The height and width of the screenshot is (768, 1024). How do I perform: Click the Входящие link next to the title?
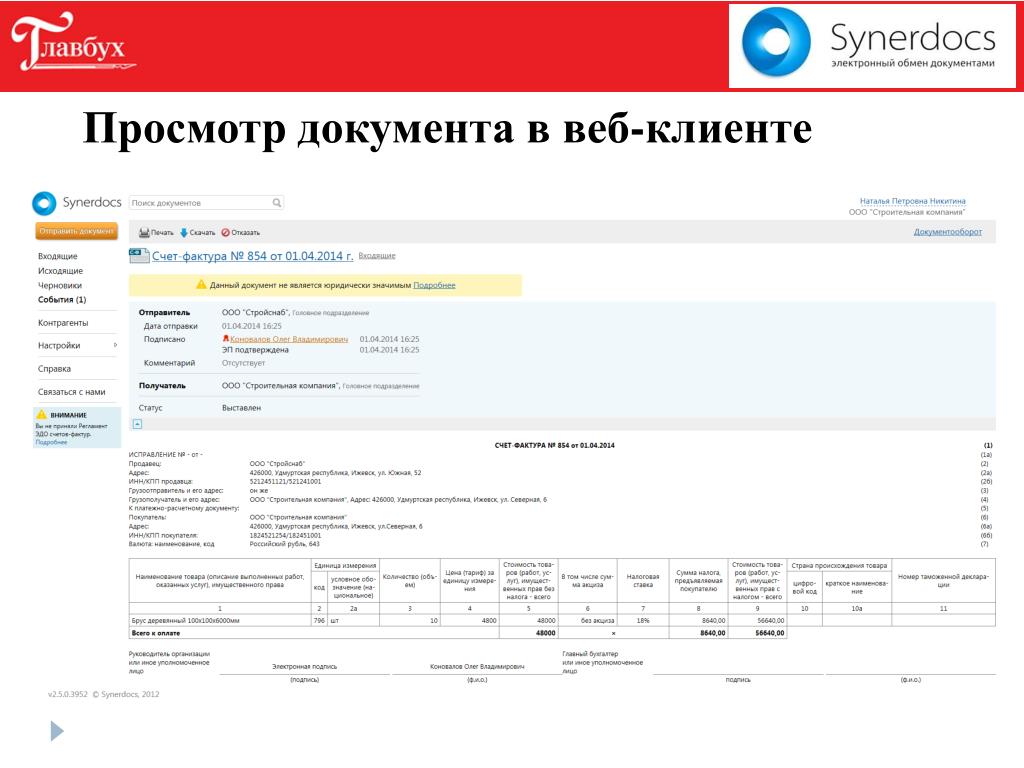(x=377, y=255)
